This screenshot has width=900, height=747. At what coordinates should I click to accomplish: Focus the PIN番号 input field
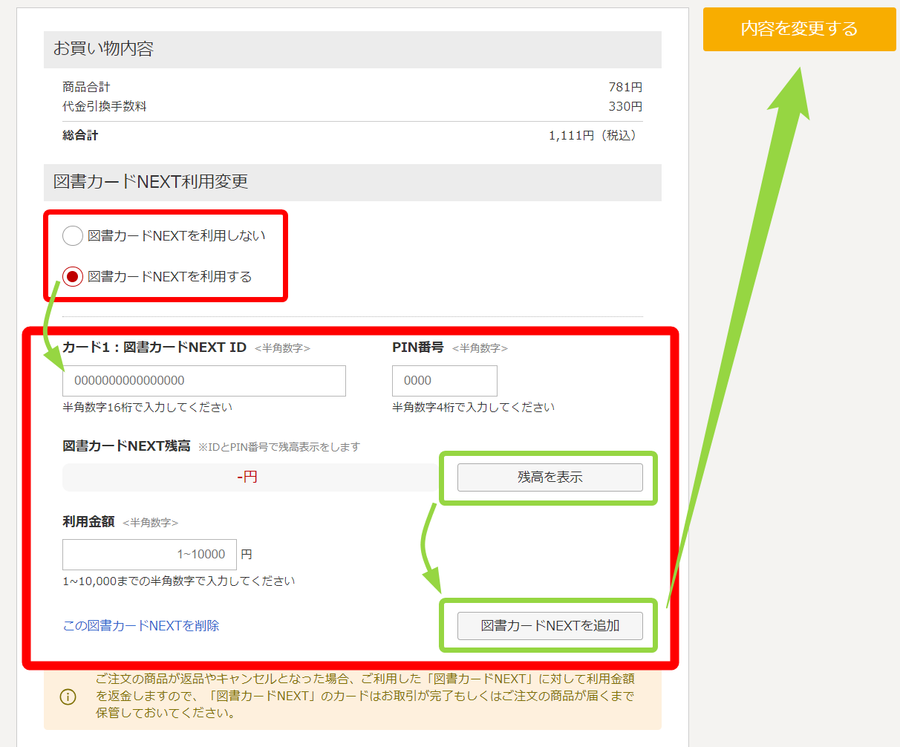(x=445, y=381)
